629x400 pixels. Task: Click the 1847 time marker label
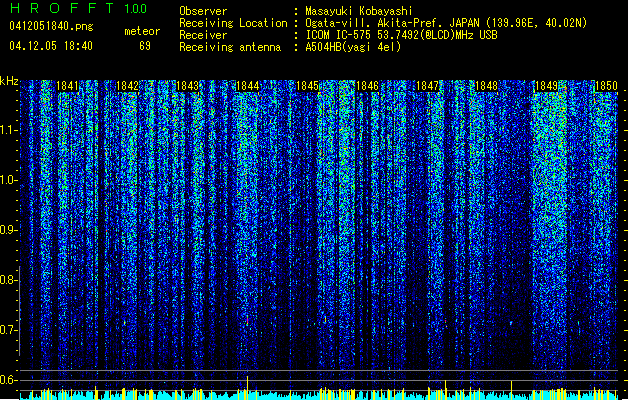click(427, 86)
